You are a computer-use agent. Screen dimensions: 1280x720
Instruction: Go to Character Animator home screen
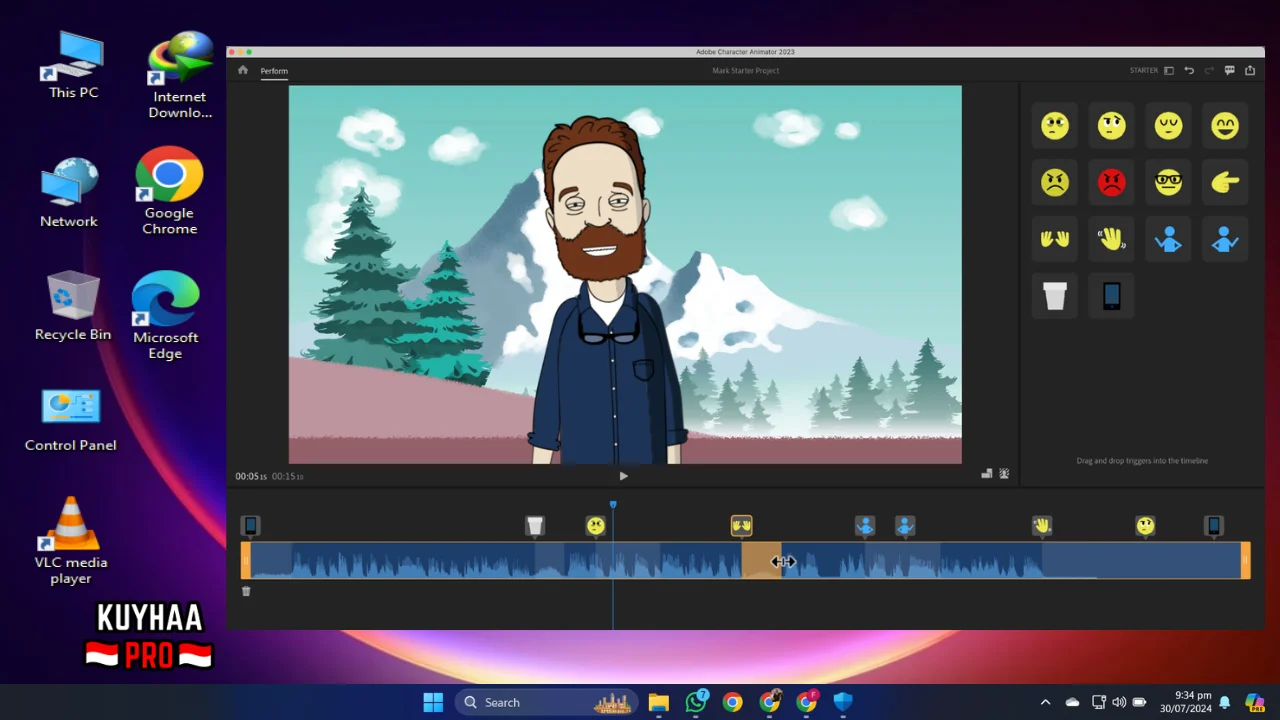coord(243,70)
